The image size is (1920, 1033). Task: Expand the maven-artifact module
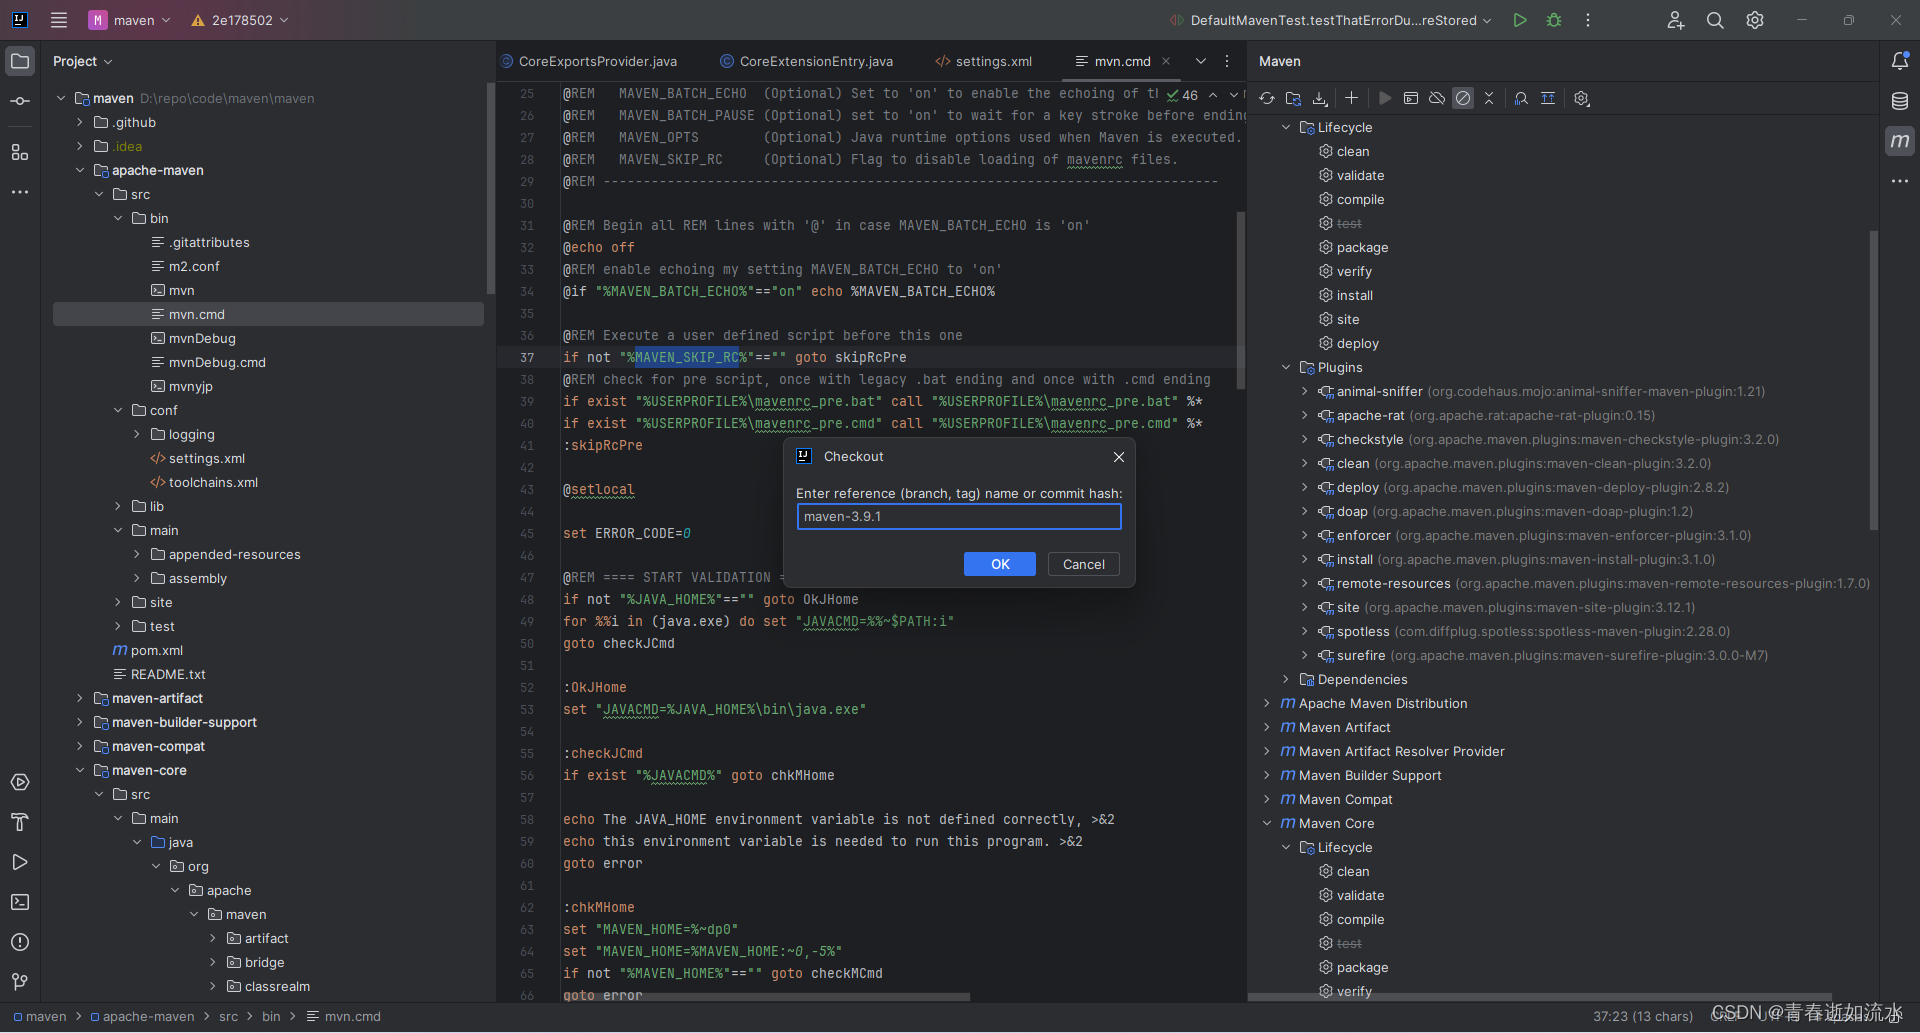[x=80, y=698]
